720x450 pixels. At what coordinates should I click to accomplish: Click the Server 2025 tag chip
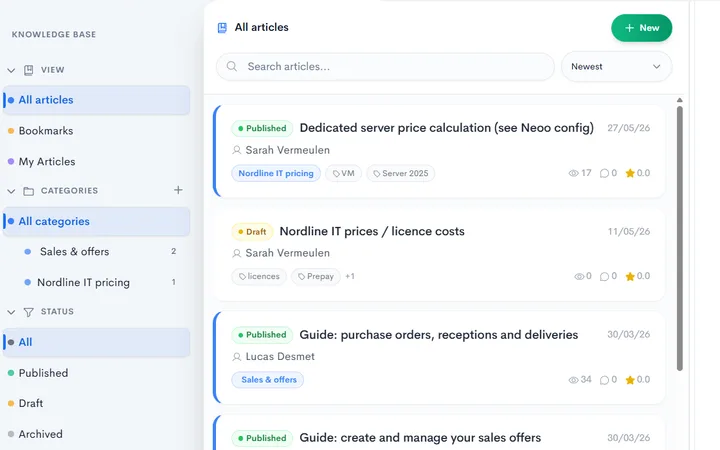tap(401, 174)
